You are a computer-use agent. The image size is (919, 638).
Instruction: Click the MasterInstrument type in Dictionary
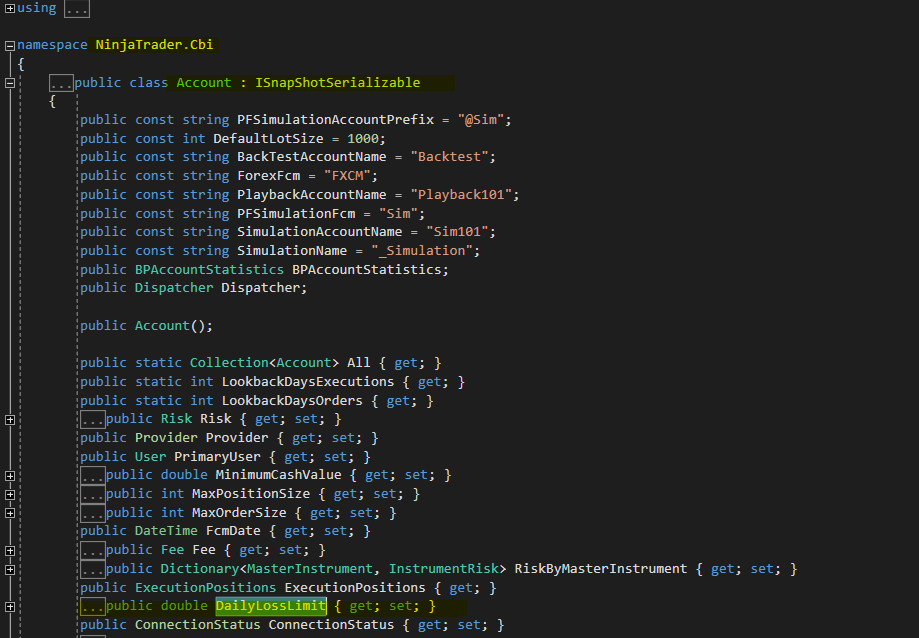click(309, 569)
